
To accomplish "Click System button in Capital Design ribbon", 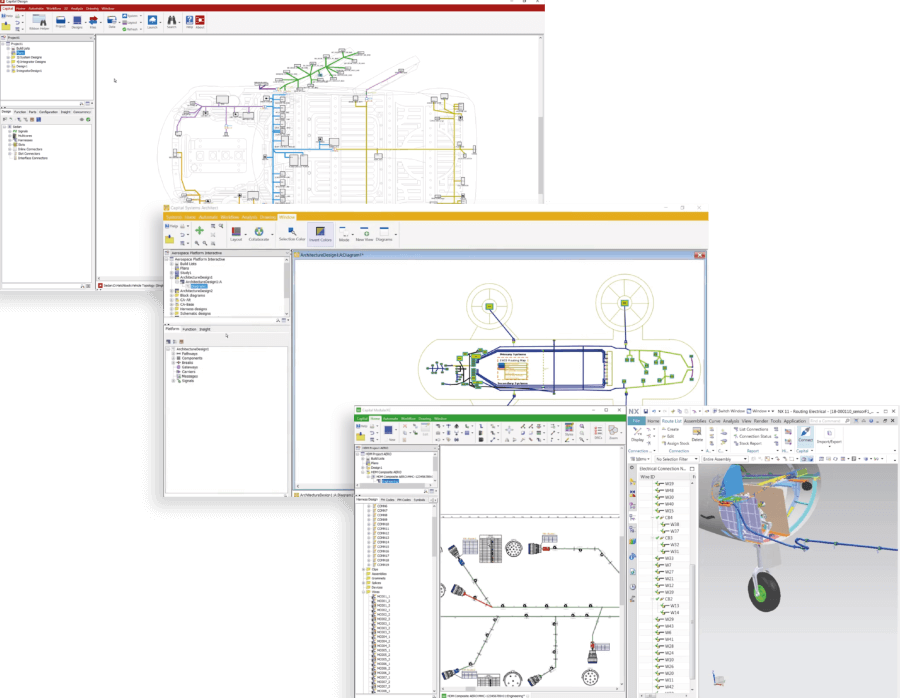I will pyautogui.click(x=130, y=16).
